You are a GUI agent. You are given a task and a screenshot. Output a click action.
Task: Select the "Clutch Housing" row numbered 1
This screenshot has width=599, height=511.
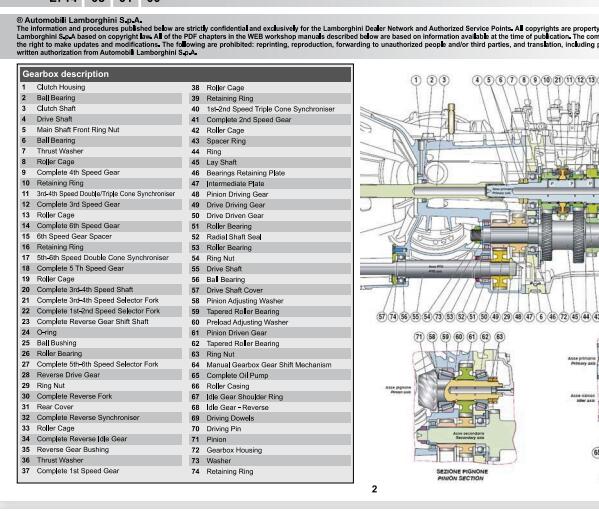101,87
